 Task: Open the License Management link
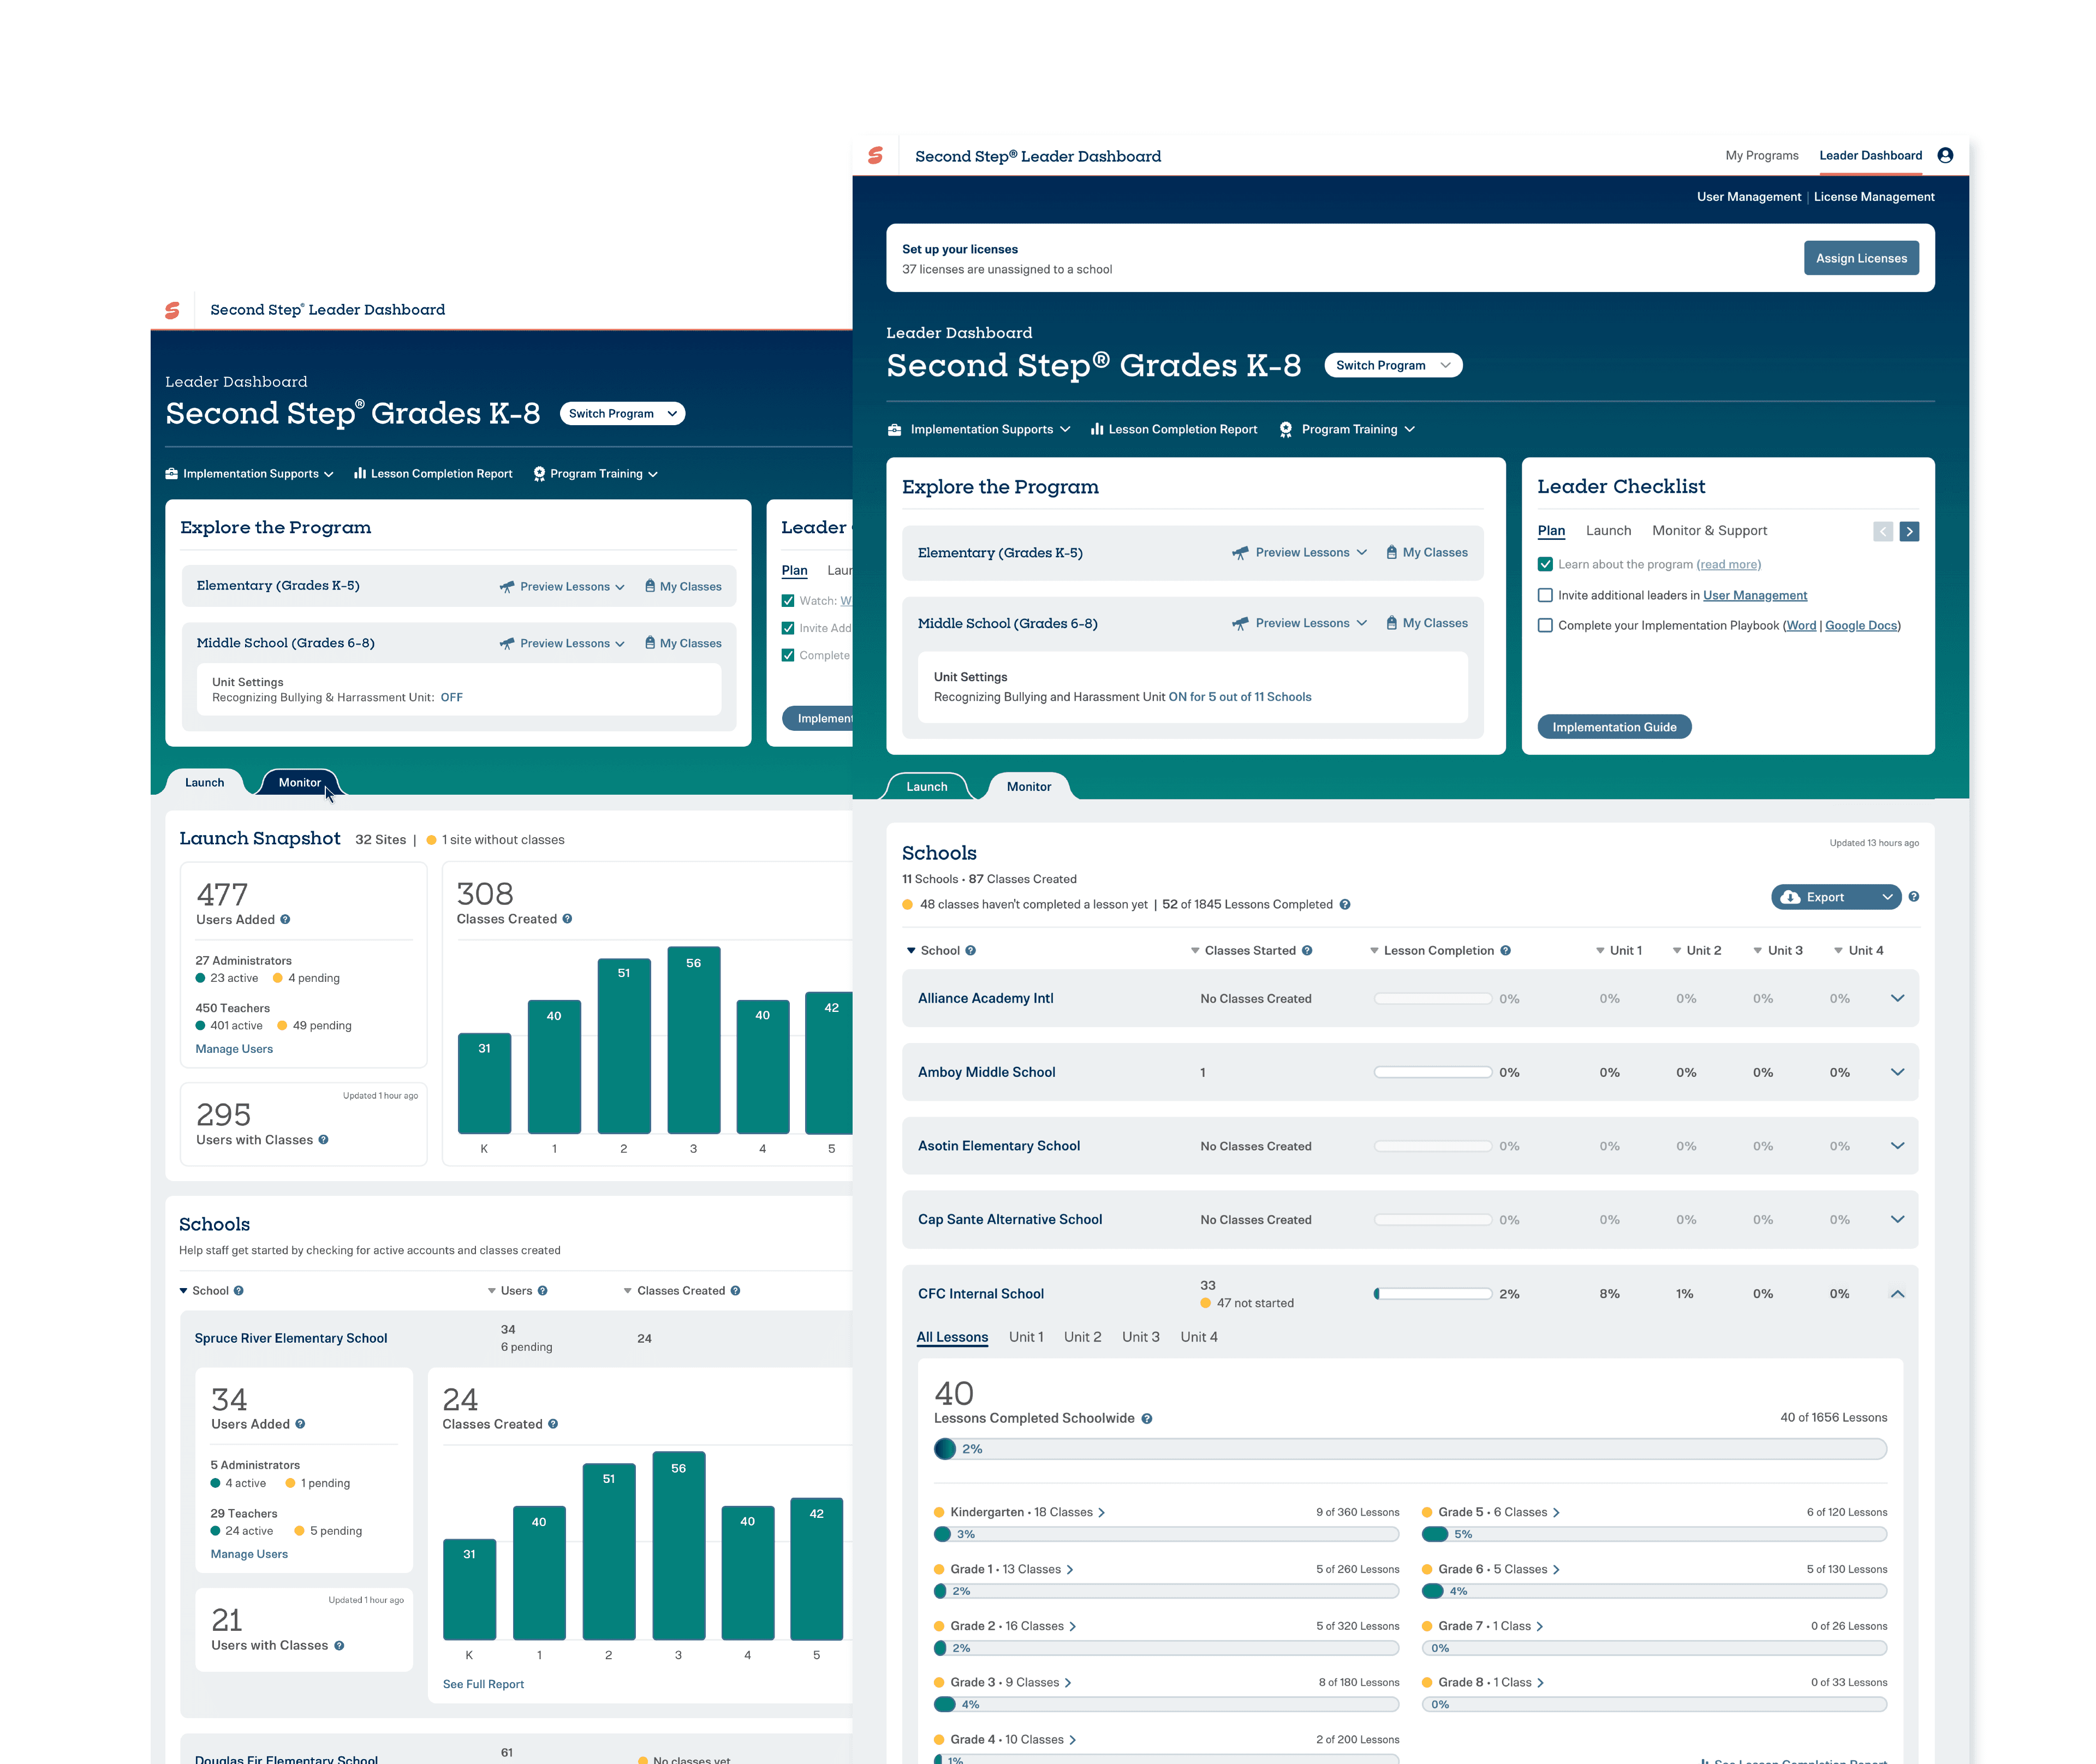(x=1873, y=197)
